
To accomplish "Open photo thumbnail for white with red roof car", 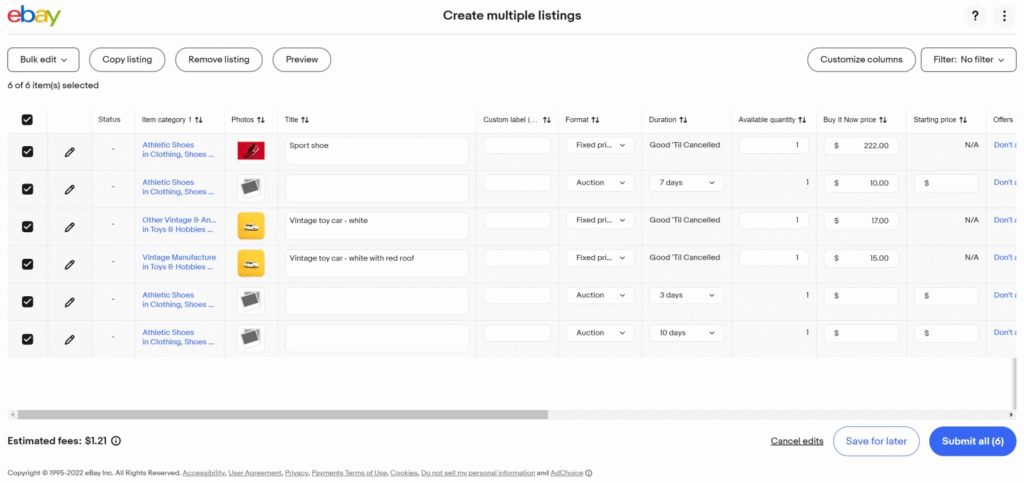I will 251,264.
